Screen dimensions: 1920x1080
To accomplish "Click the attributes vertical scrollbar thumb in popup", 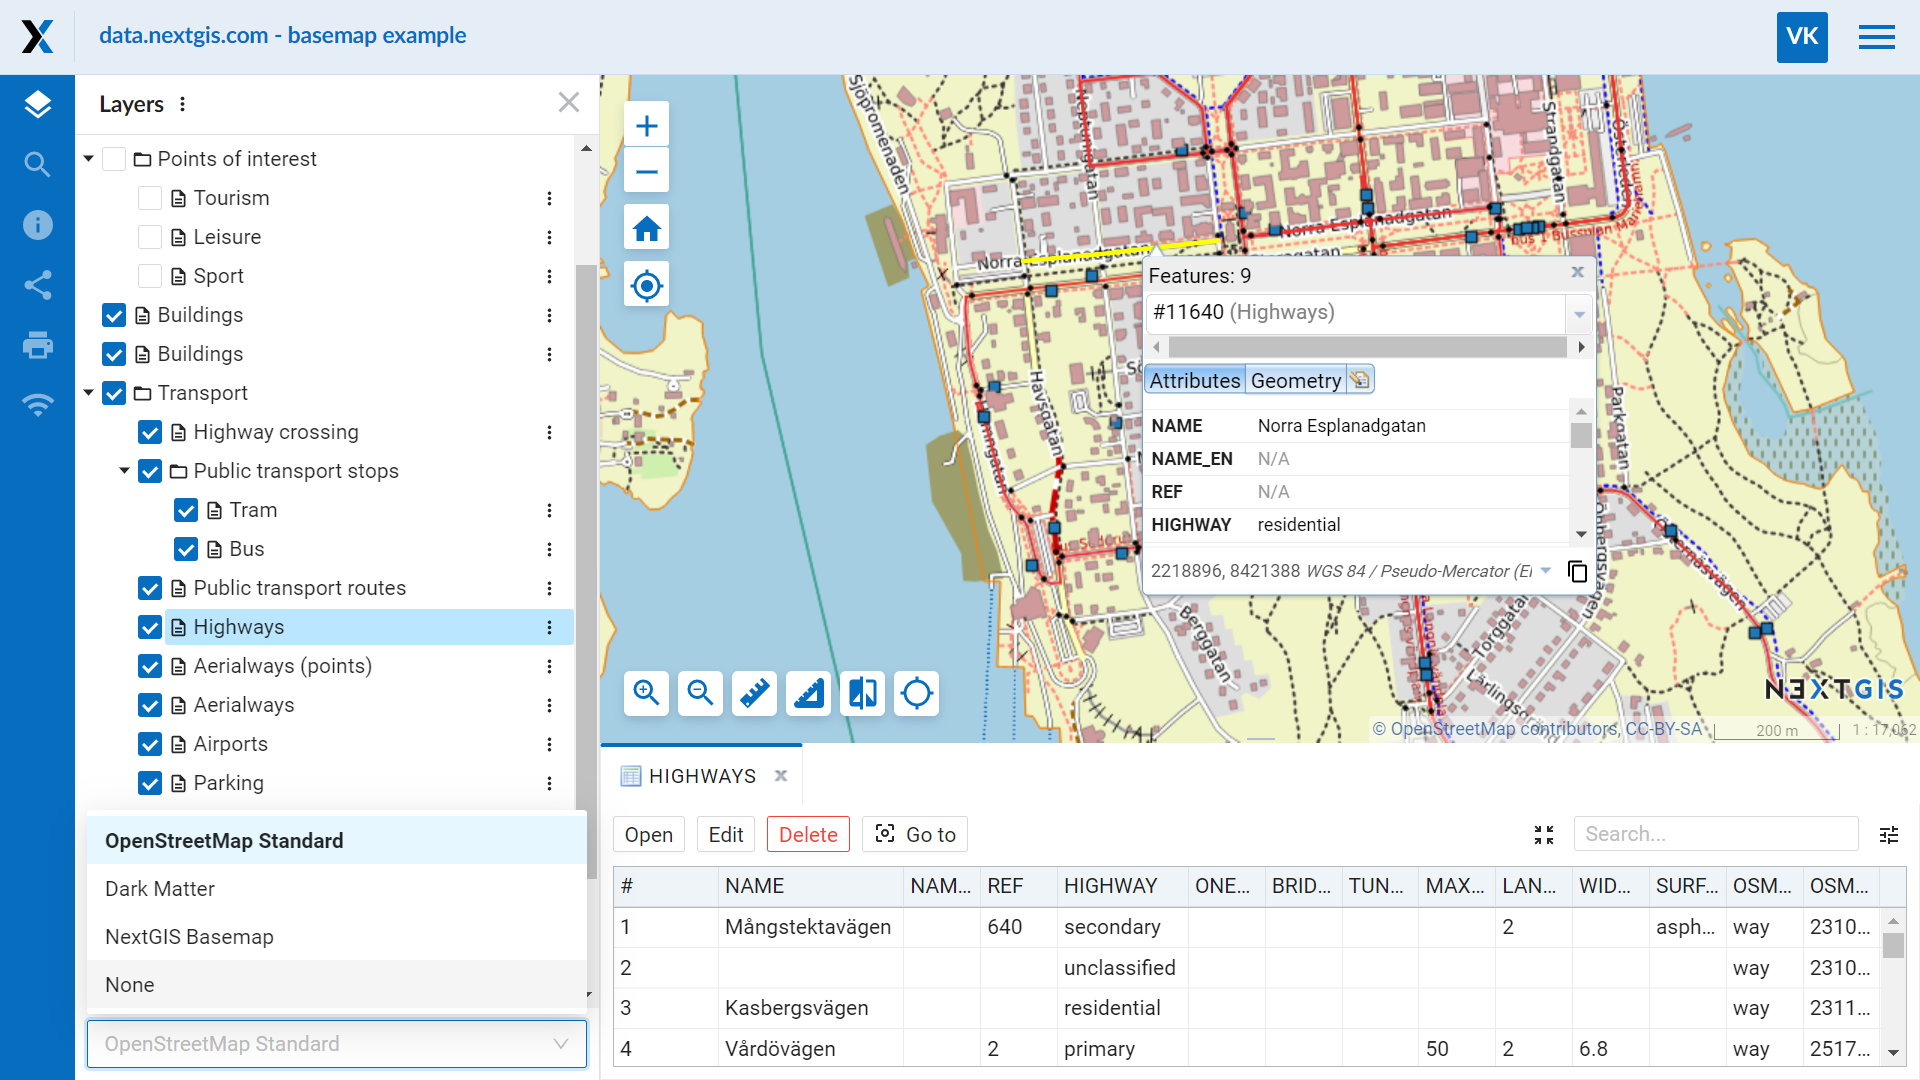I will [1581, 436].
